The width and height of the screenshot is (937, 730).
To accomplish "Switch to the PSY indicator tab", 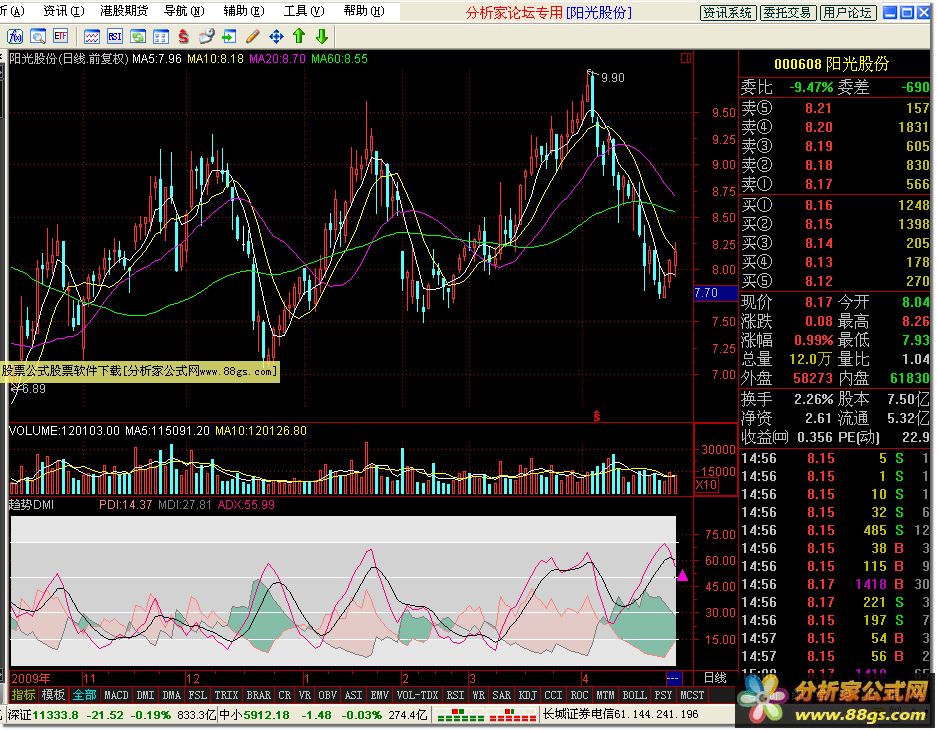I will pos(663,695).
